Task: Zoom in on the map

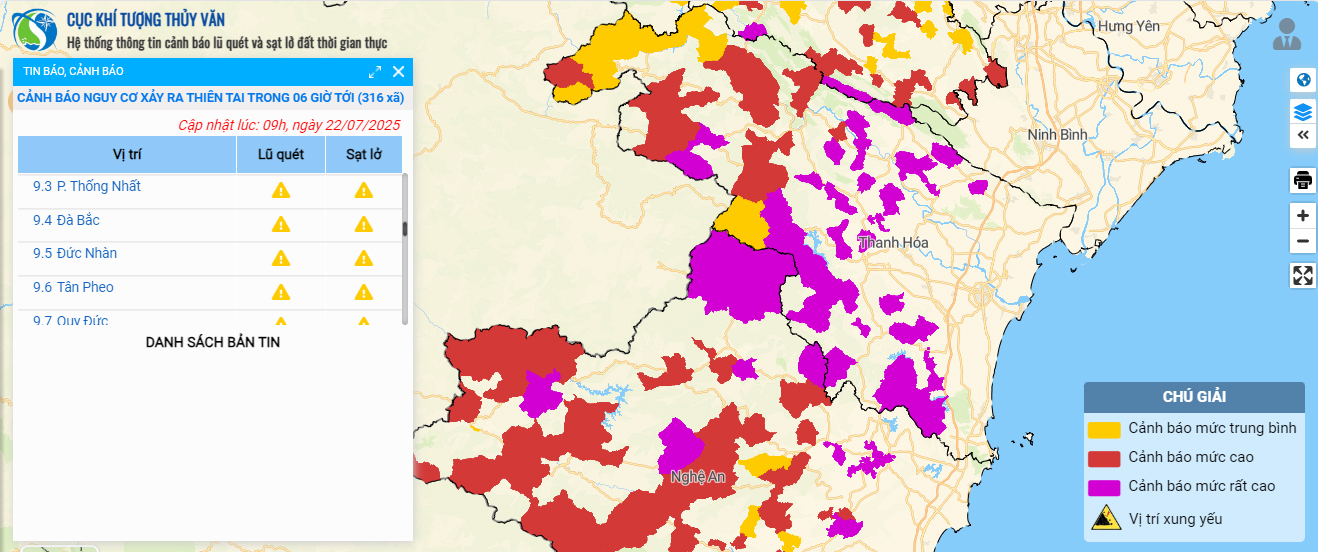Action: click(1302, 216)
